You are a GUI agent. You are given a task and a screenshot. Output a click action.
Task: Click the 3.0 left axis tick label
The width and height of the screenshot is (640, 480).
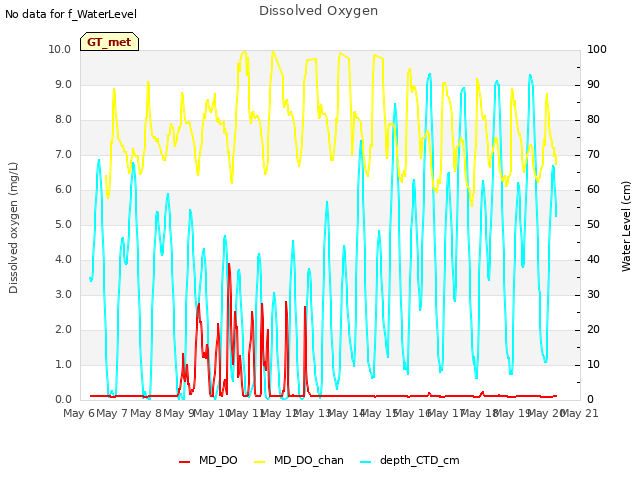click(63, 294)
